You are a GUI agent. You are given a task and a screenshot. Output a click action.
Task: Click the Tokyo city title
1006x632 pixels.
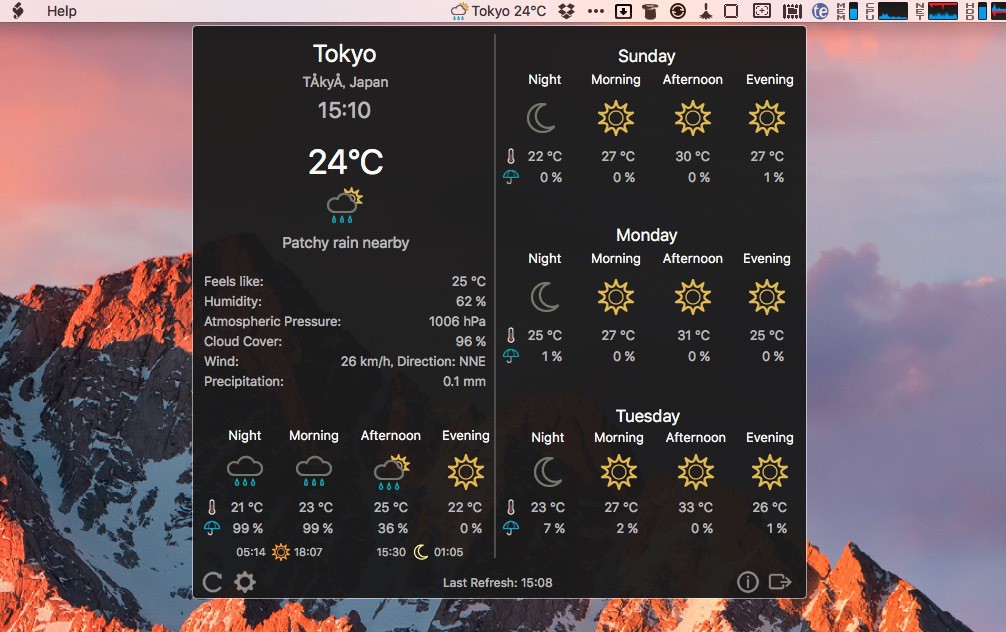[x=345, y=54]
